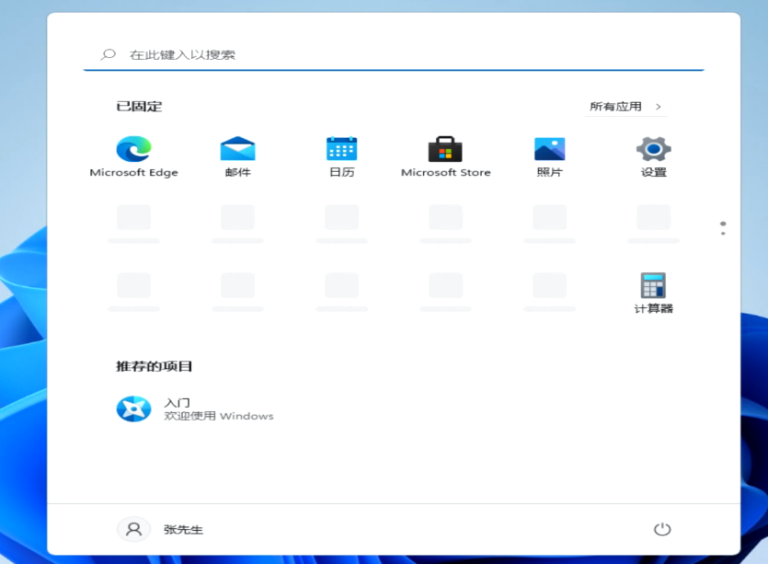Focus the 在此键入以搜索 search field
The image size is (768, 564).
394,54
